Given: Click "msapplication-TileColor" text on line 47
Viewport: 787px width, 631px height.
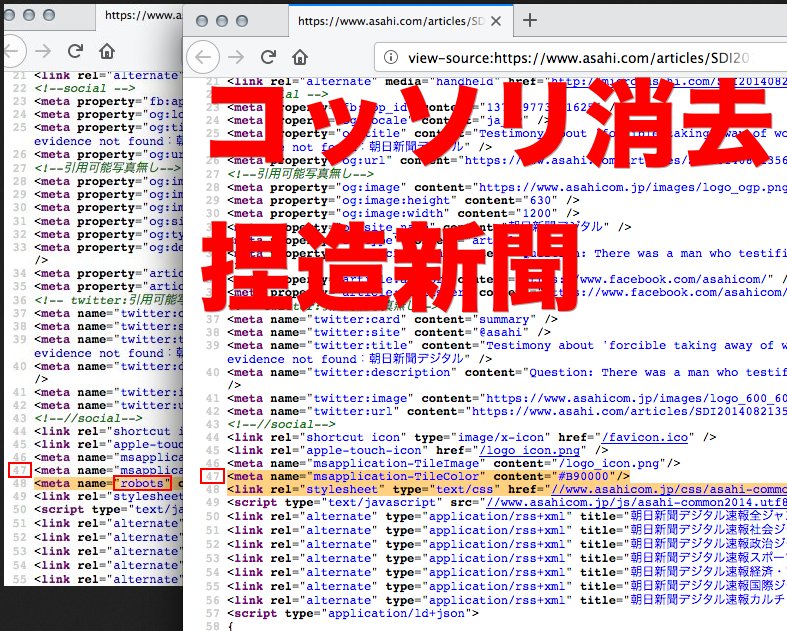Looking at the screenshot, I should (397, 476).
